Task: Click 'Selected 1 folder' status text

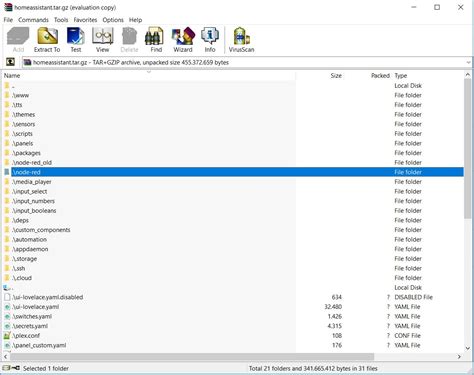Action: pyautogui.click(x=46, y=368)
